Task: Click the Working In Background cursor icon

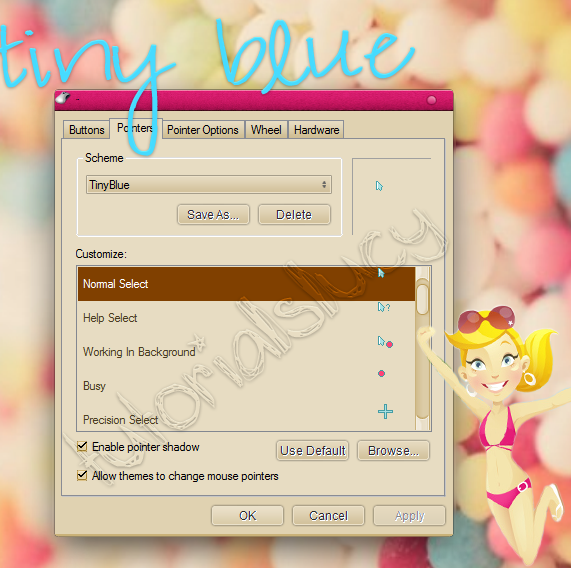Action: [x=385, y=342]
